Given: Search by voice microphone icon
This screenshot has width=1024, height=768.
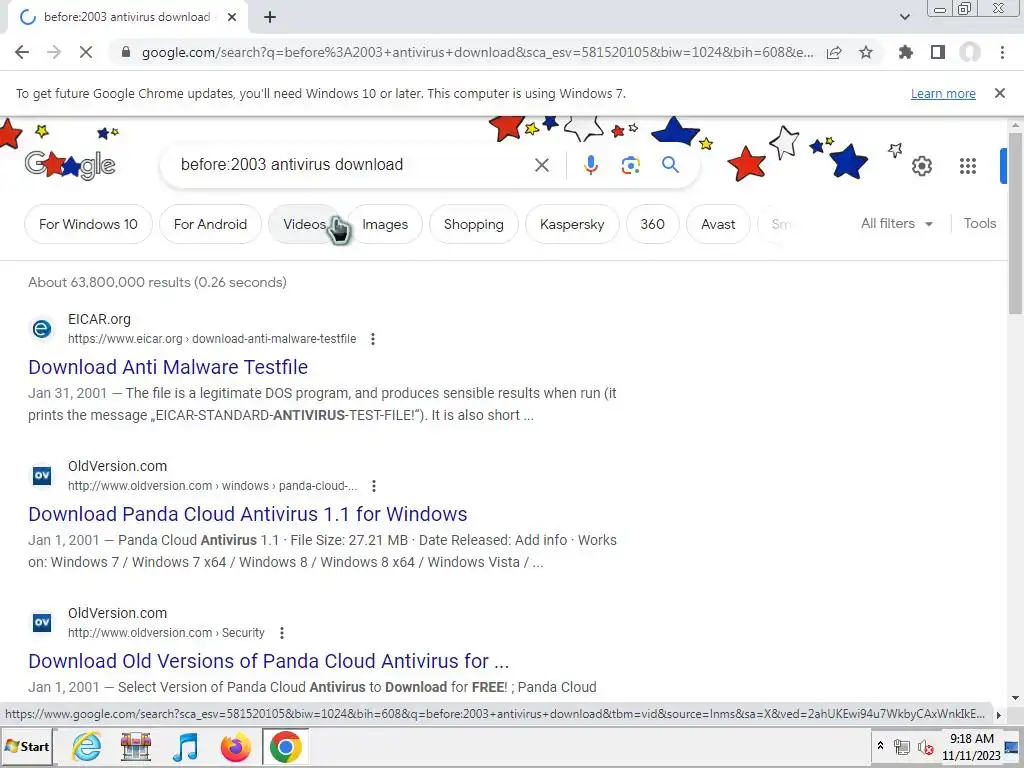Looking at the screenshot, I should tap(591, 165).
